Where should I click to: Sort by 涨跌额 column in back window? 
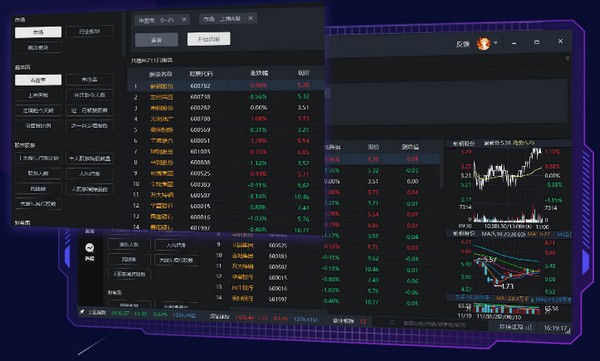point(410,147)
